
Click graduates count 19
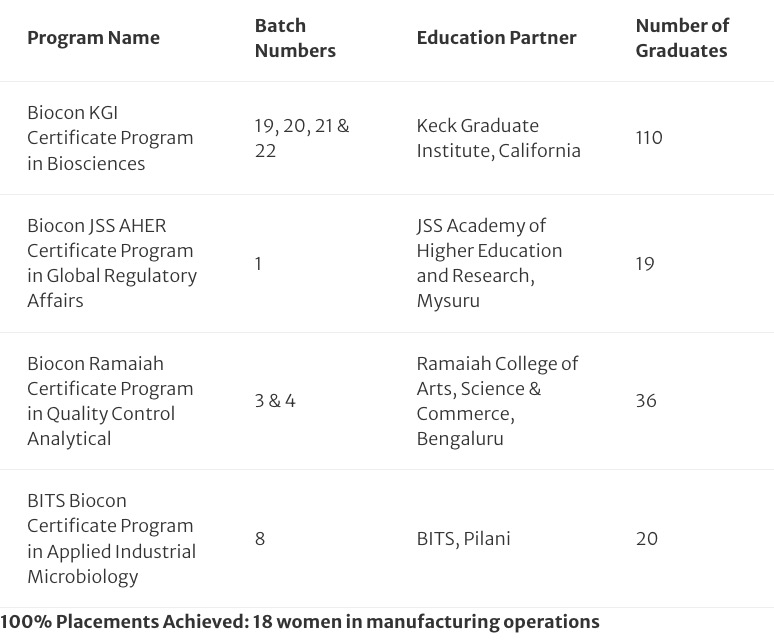645,264
